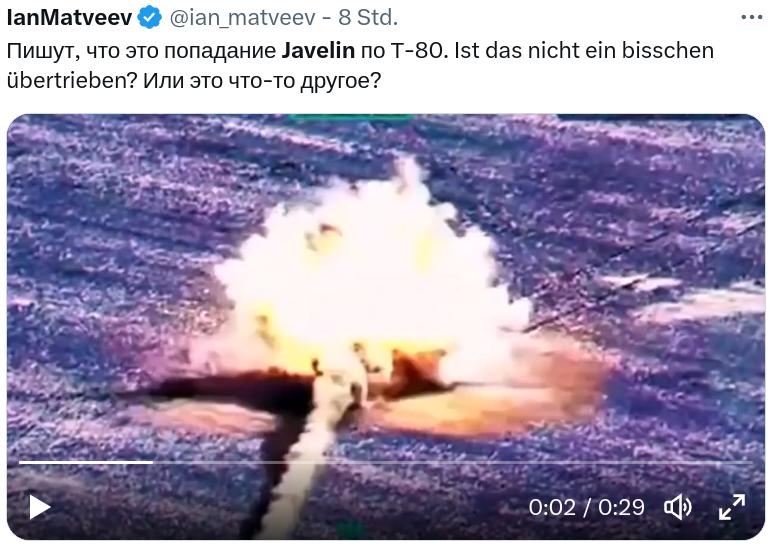This screenshot has height=547, width=775.
Task: Mute the video via the speaker icon
Action: 678,507
